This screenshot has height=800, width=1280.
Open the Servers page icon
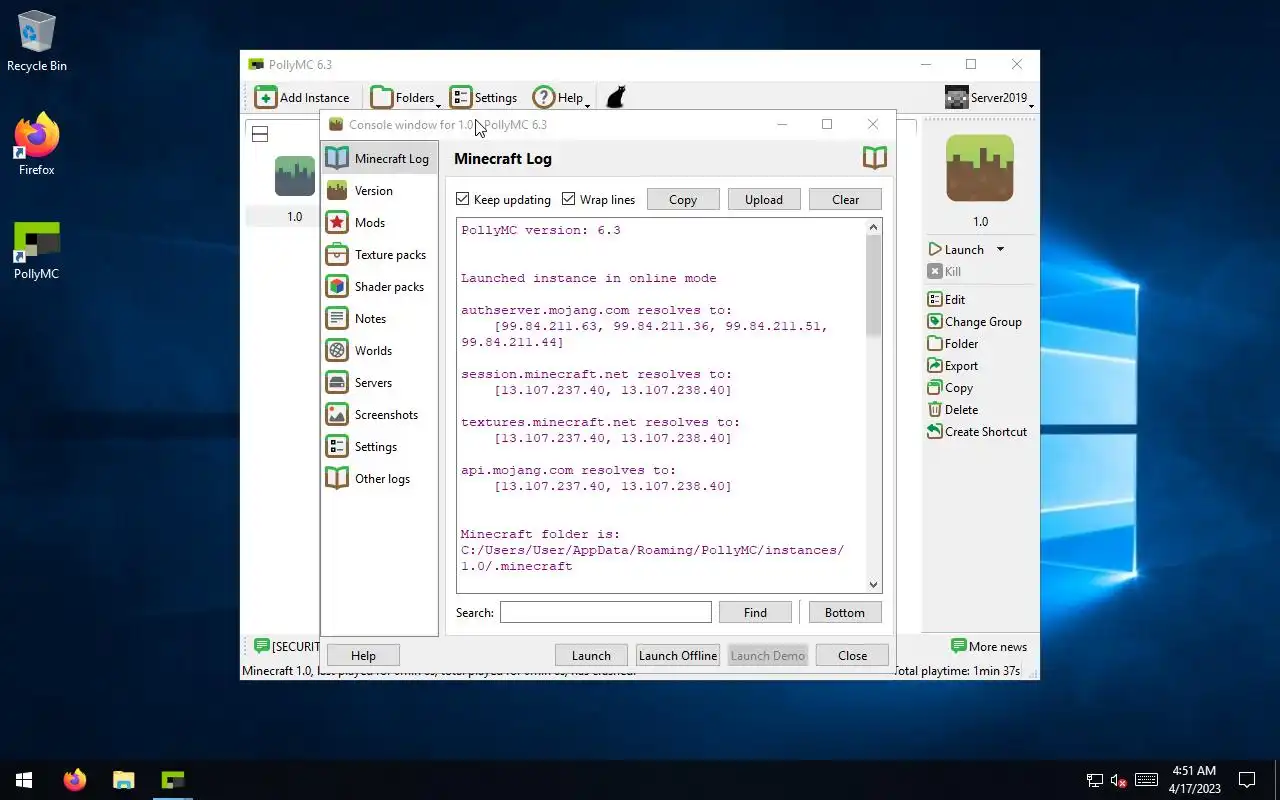337,382
